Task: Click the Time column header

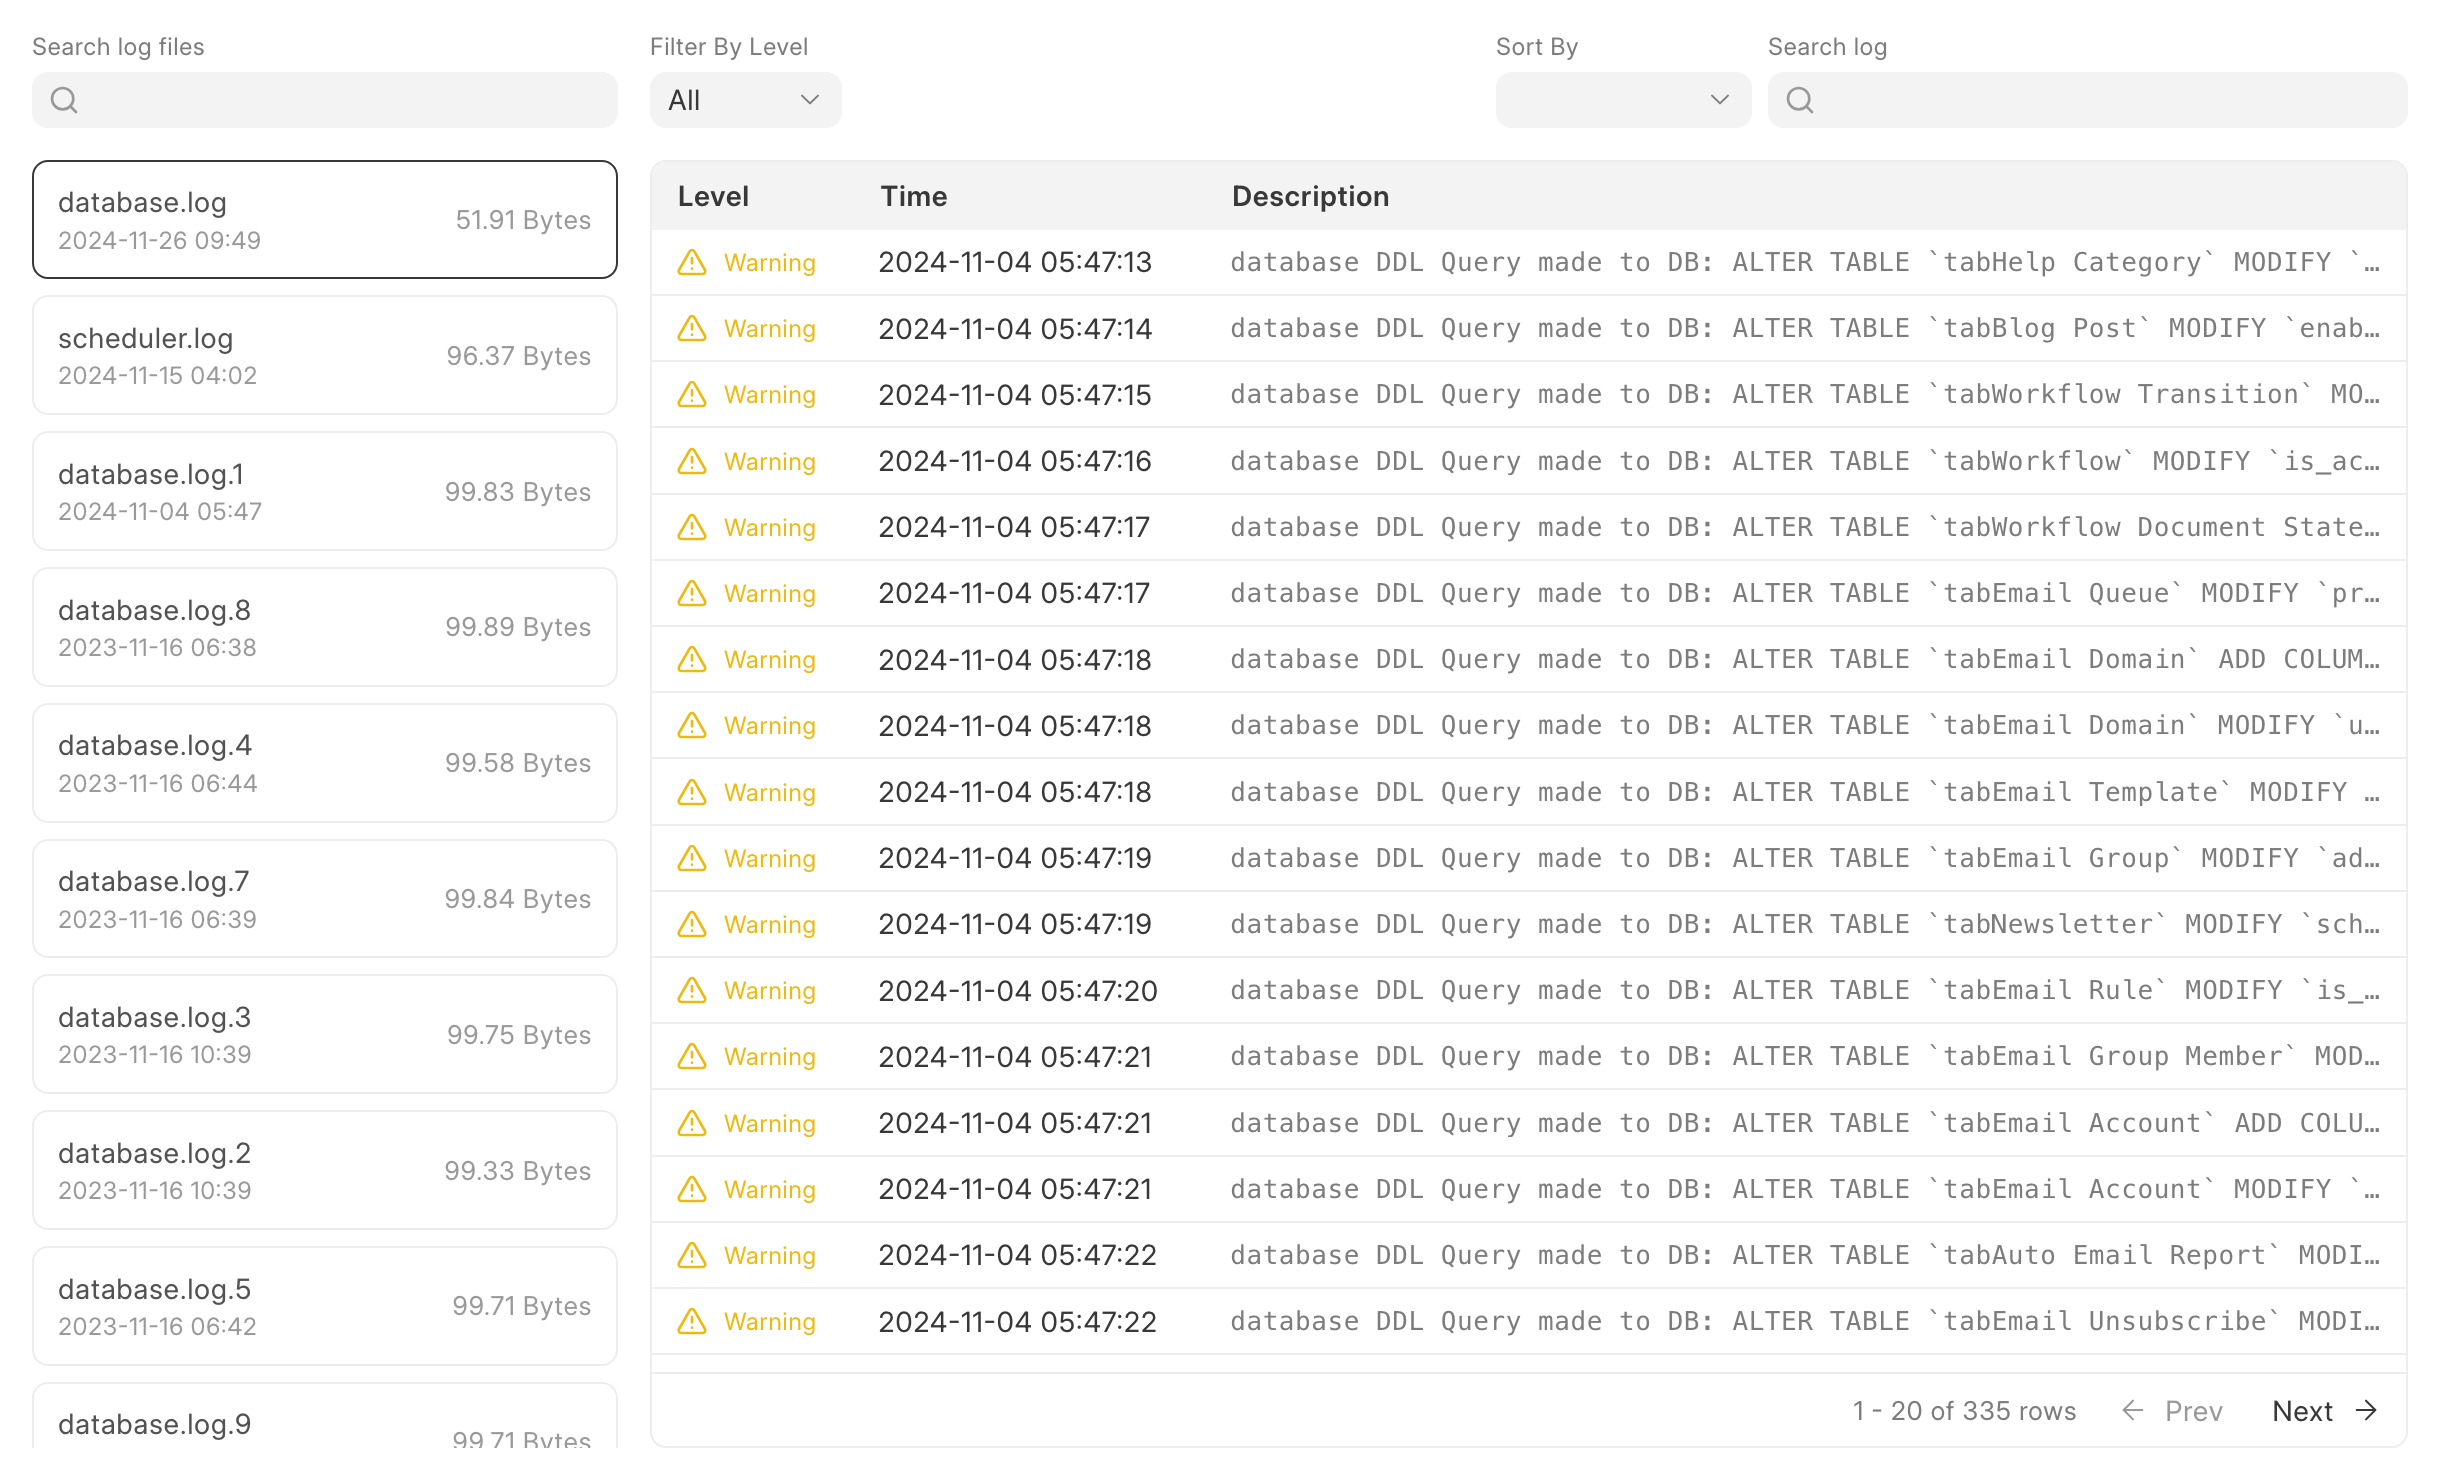Action: [x=913, y=196]
